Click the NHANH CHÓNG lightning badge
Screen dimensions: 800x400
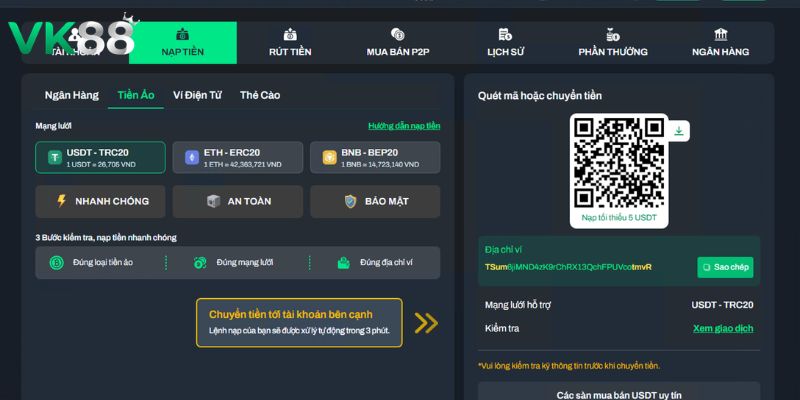point(101,202)
